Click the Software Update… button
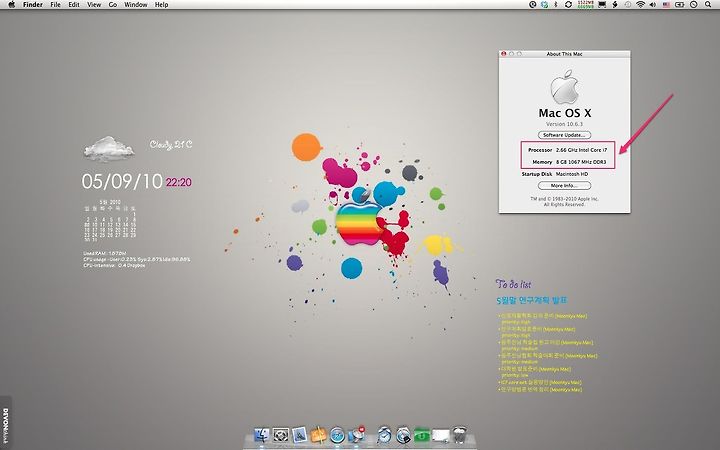This screenshot has height=450, width=720. [x=564, y=135]
